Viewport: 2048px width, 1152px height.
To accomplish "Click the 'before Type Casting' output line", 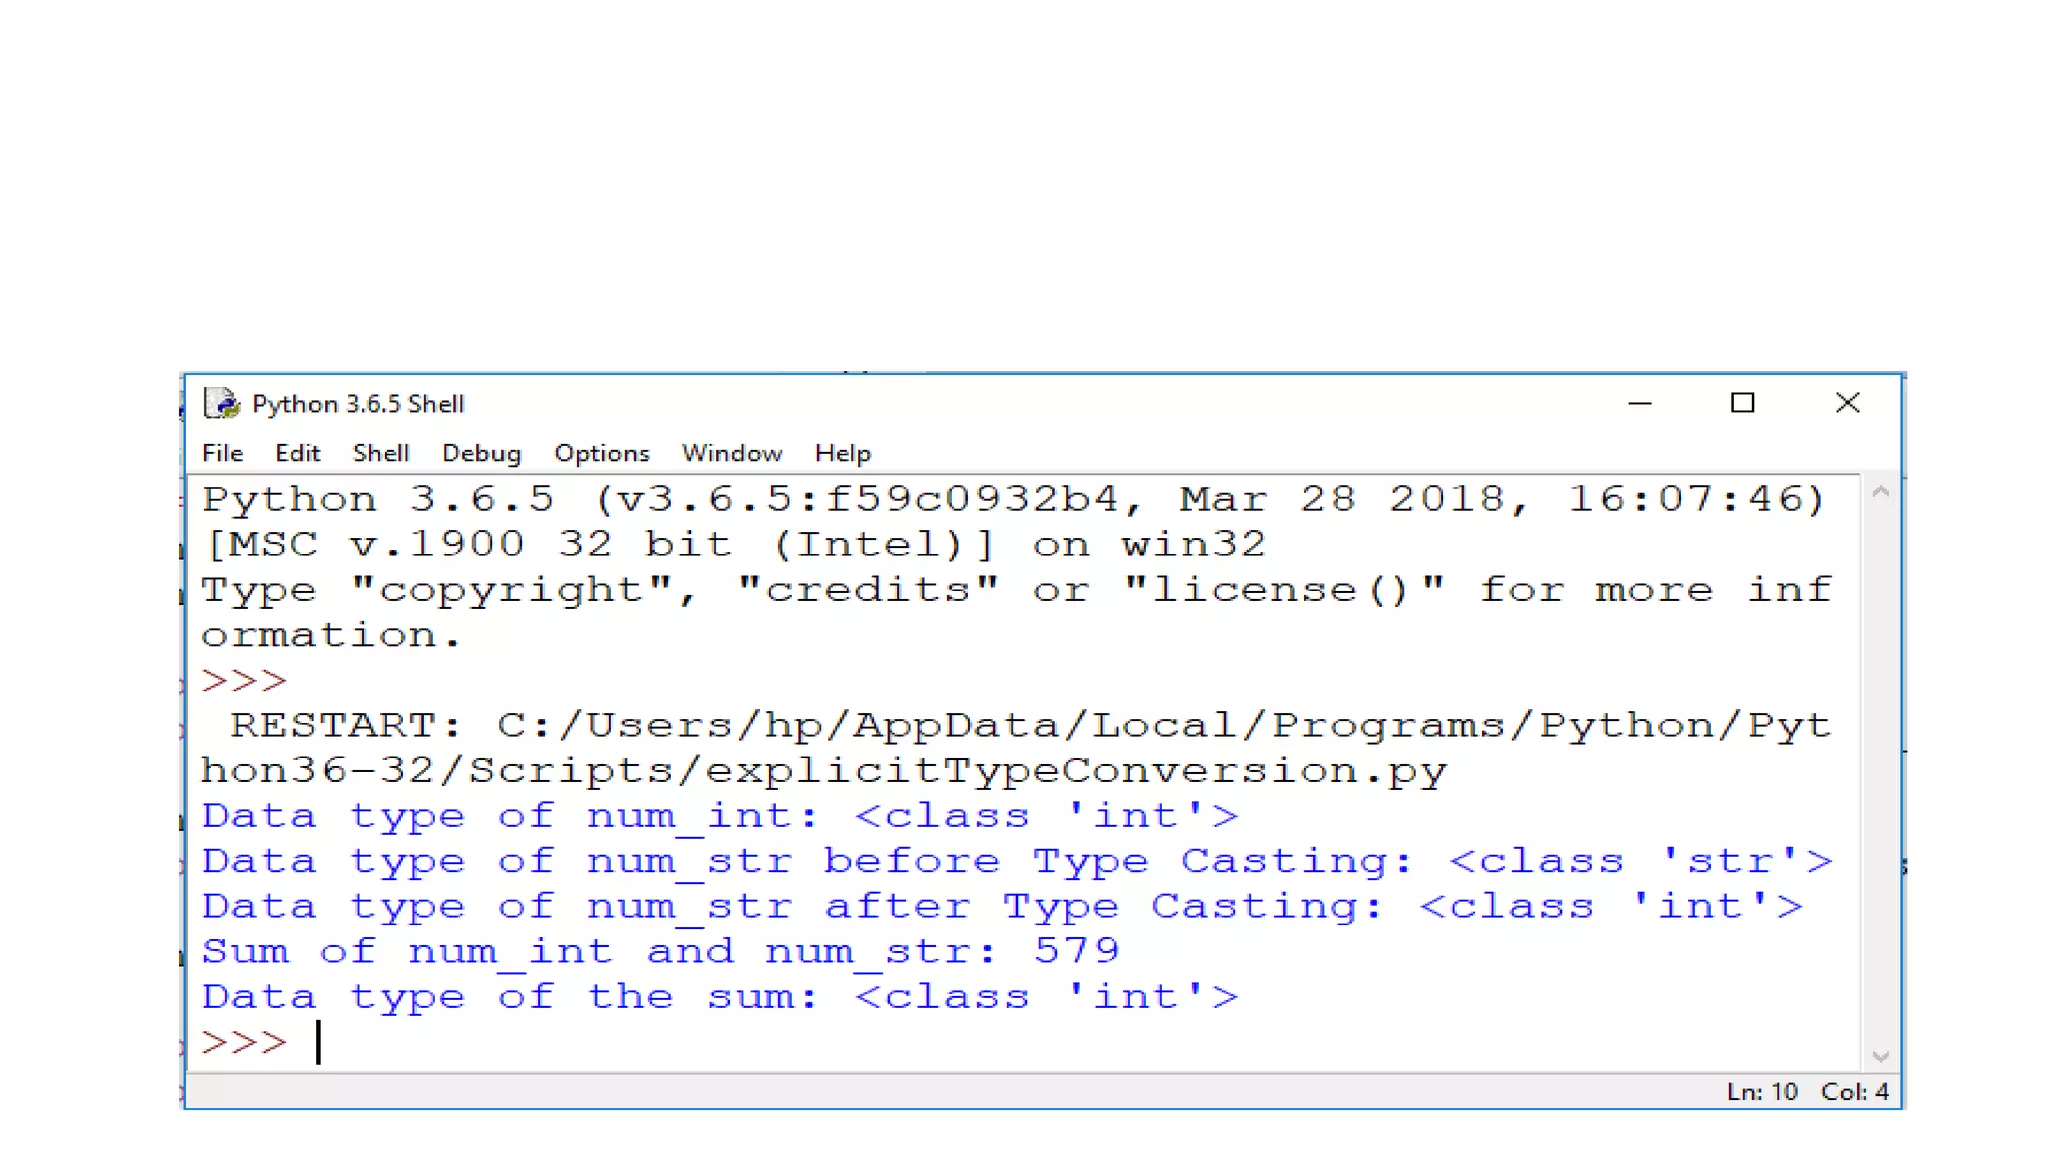I will [x=1017, y=862].
